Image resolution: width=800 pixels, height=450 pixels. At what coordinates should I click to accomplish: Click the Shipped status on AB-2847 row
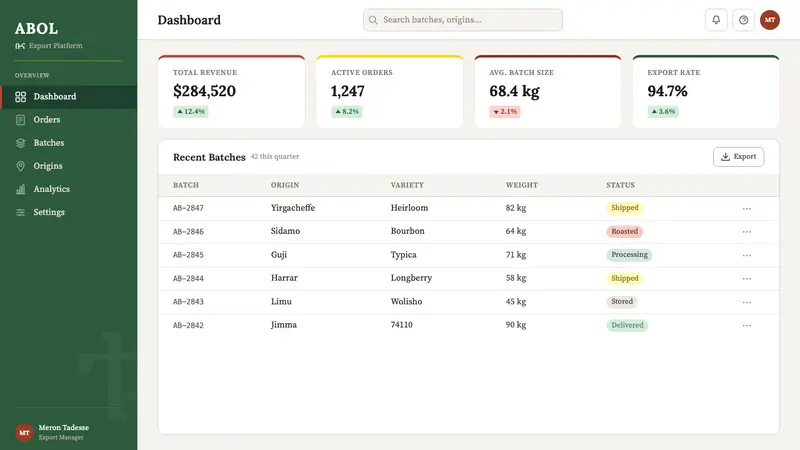click(624, 208)
